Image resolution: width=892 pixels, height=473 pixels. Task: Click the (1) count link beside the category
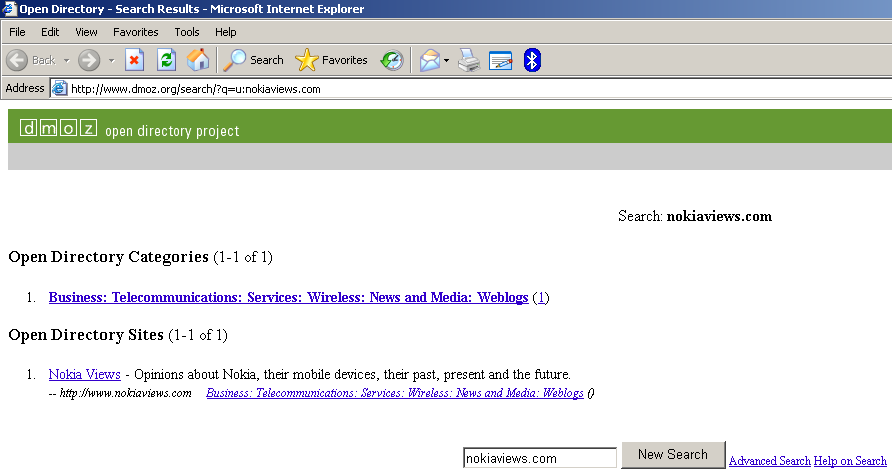tap(541, 297)
